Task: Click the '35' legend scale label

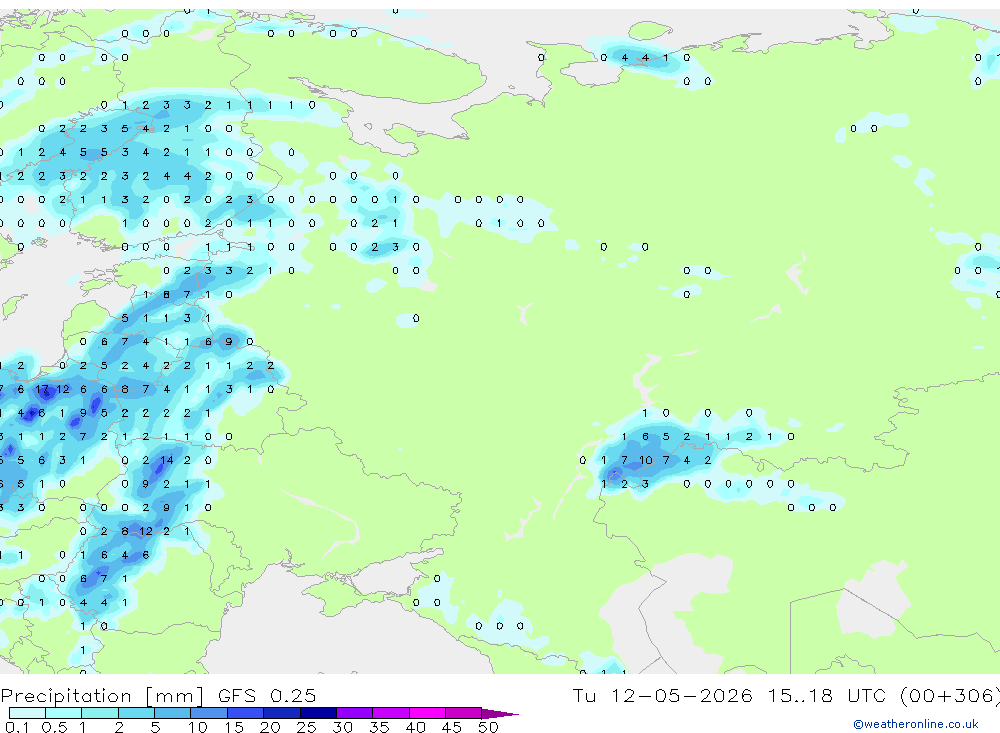Action: click(x=379, y=727)
